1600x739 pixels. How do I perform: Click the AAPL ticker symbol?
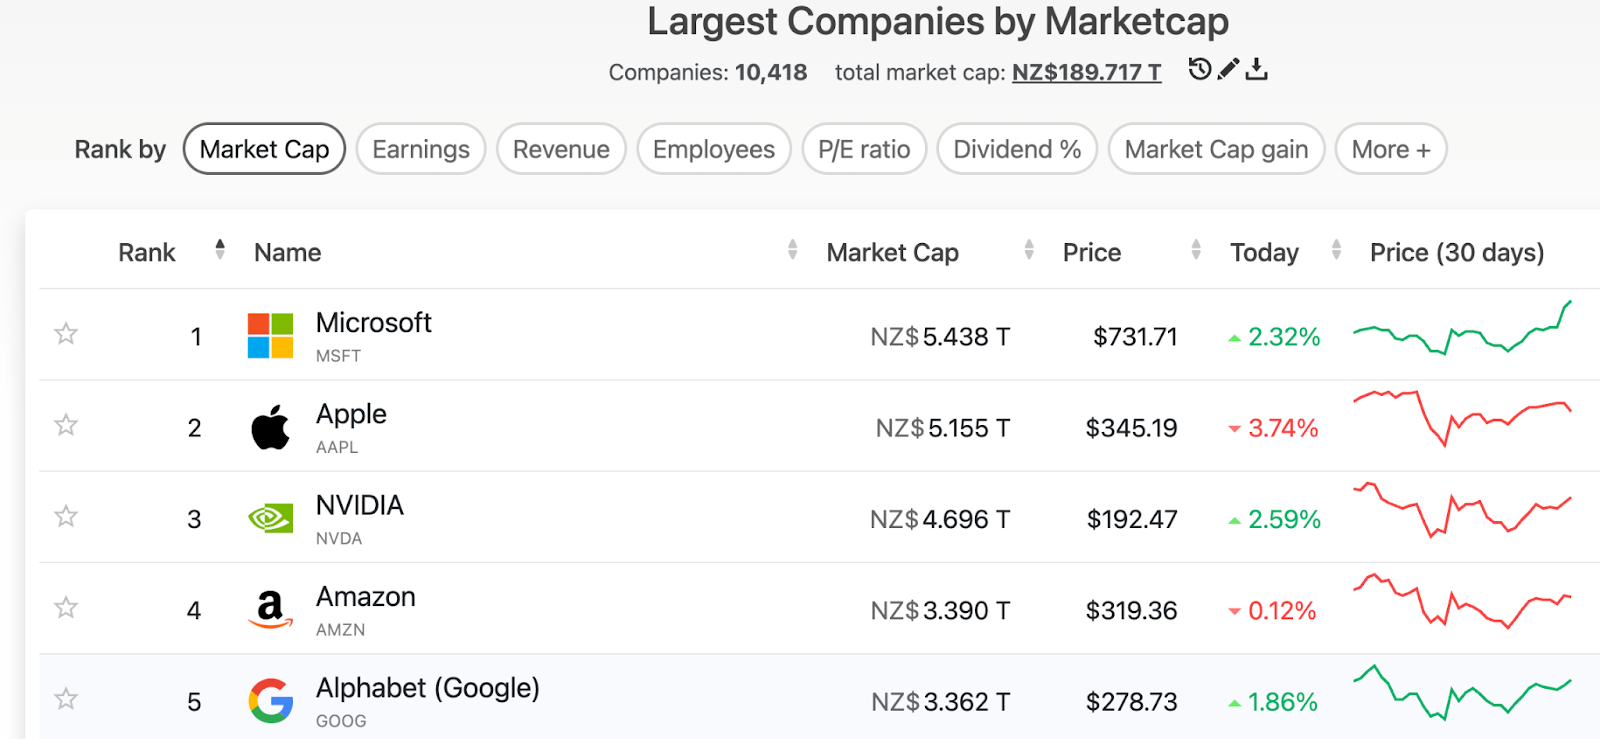[x=337, y=447]
